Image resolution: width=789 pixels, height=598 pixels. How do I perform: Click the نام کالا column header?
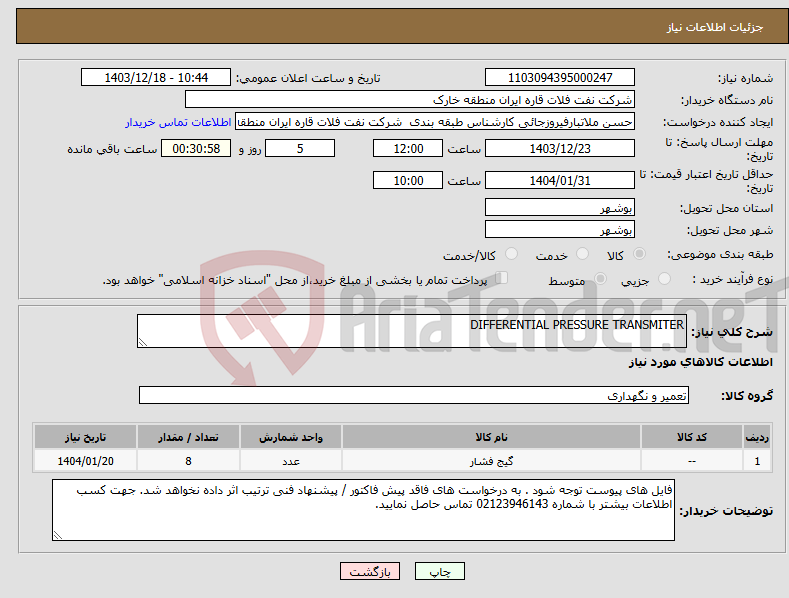[x=491, y=437]
